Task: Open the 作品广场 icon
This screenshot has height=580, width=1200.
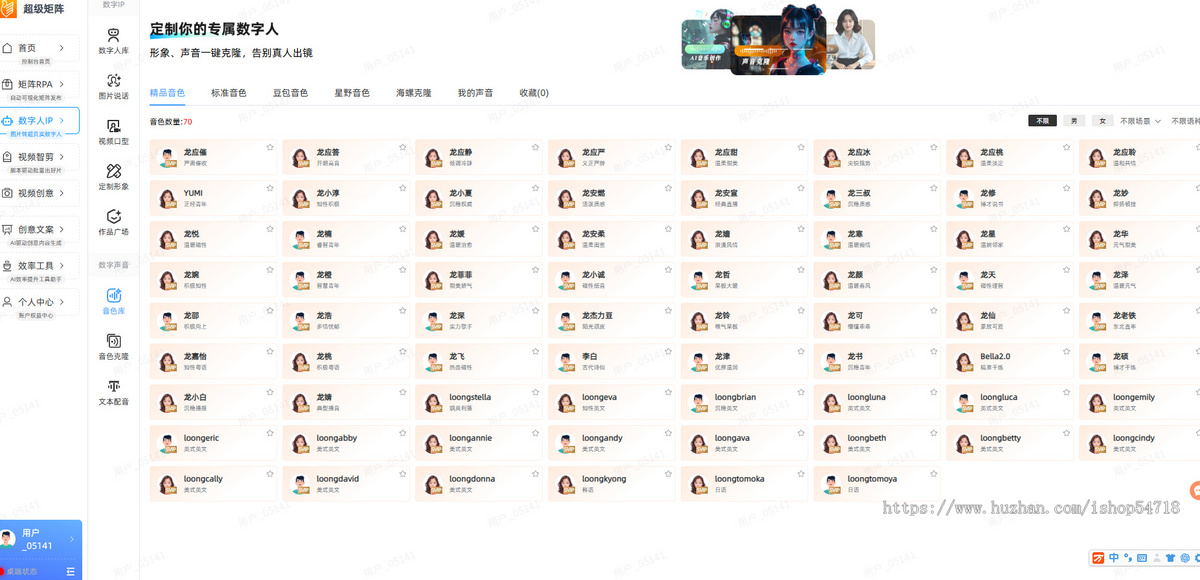Action: pyautogui.click(x=113, y=216)
